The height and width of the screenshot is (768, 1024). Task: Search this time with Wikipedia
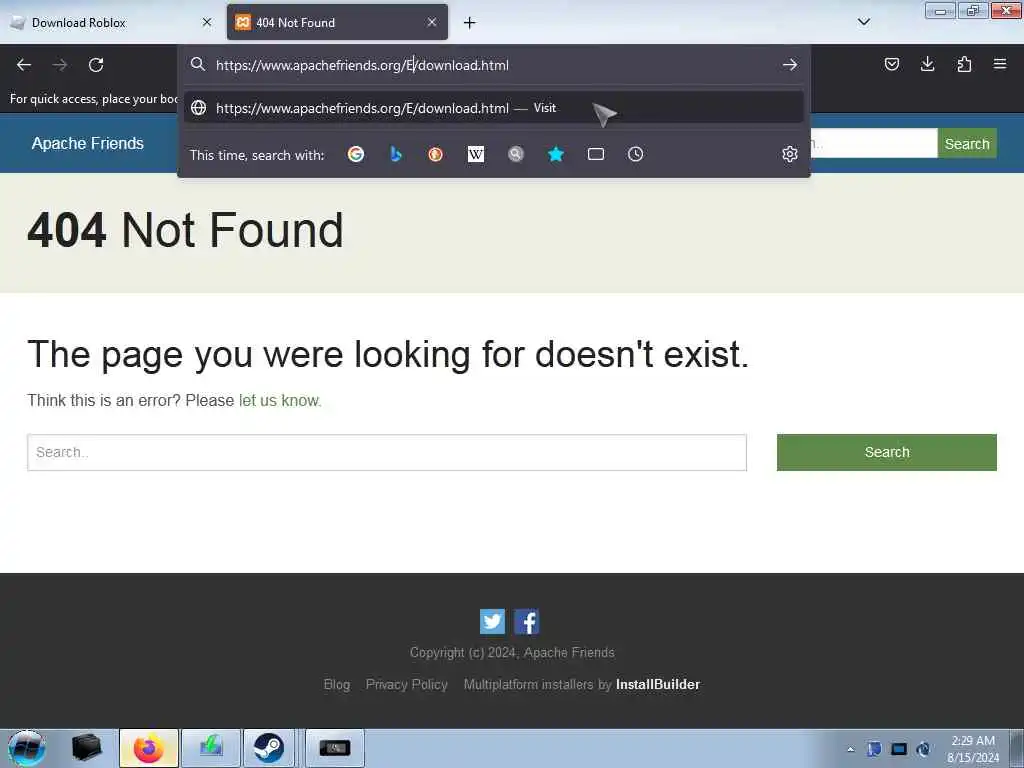pyautogui.click(x=476, y=154)
